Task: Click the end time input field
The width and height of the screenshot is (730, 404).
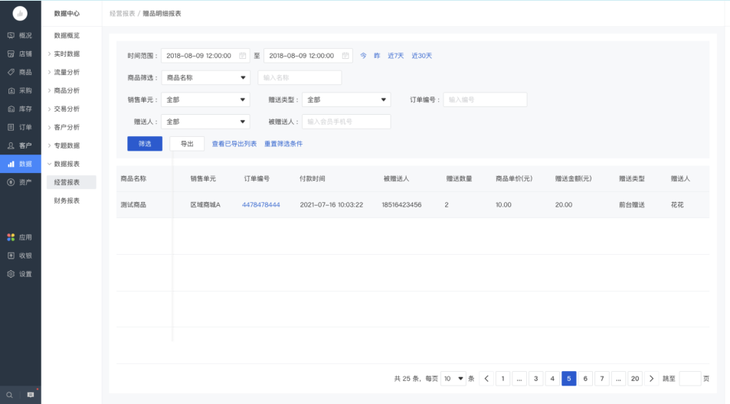Action: coord(308,55)
